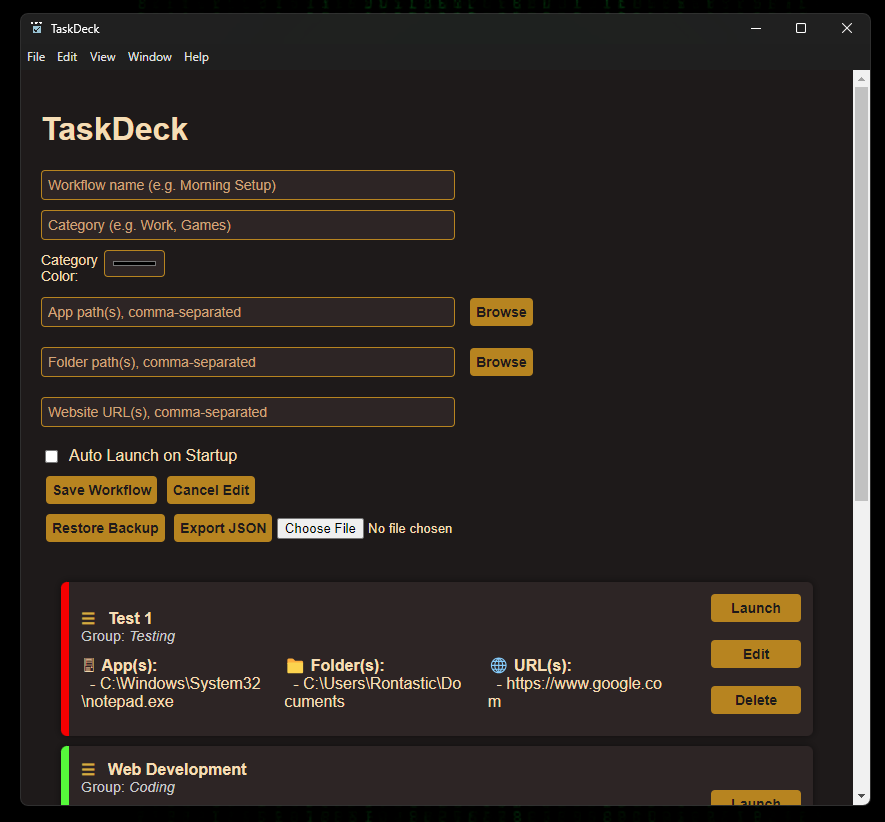Screen dimensions: 885x822
Task: Click the Workflow name input field
Action: (x=247, y=185)
